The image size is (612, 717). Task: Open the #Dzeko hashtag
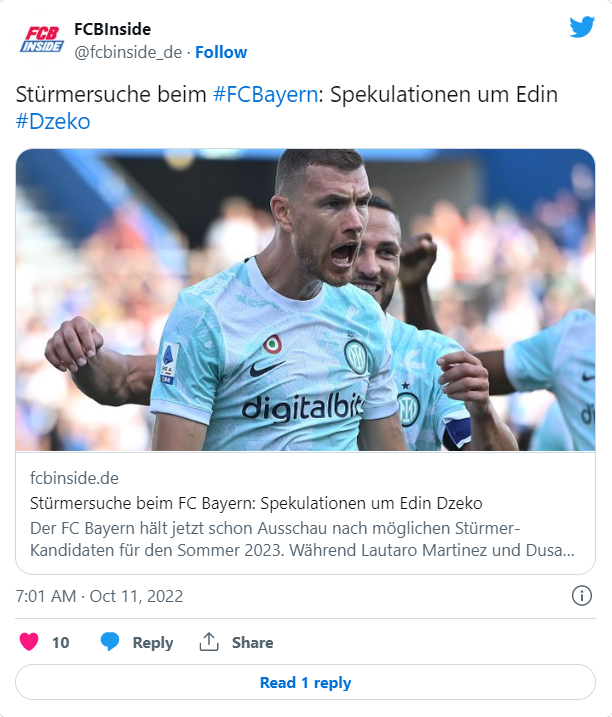[x=53, y=122]
